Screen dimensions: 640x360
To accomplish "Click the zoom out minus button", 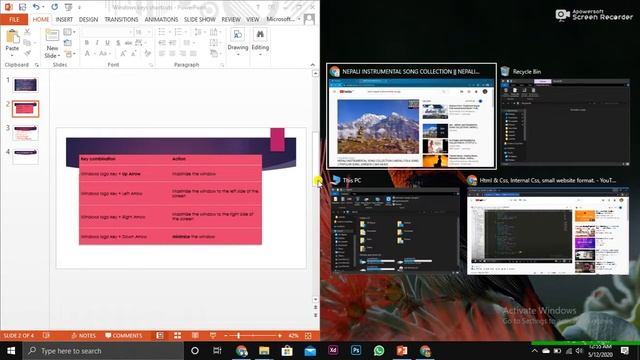I will 225,336.
